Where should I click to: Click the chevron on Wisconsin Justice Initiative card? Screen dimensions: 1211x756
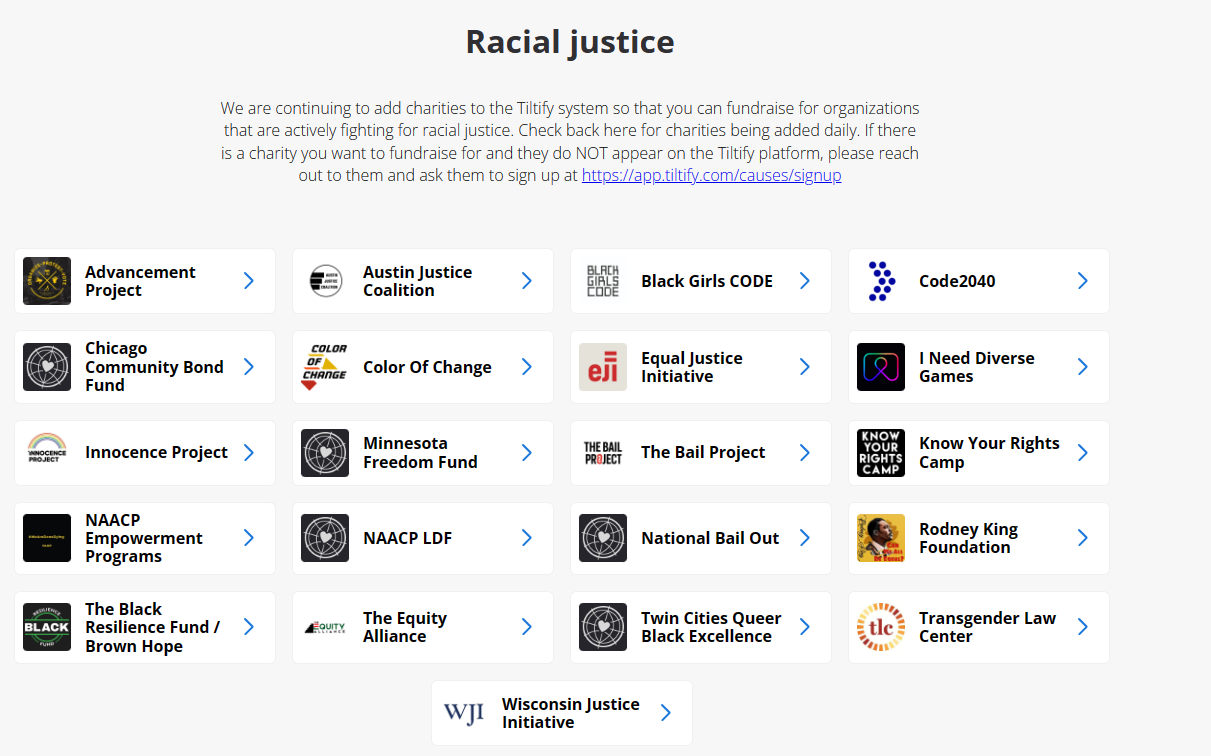click(666, 713)
